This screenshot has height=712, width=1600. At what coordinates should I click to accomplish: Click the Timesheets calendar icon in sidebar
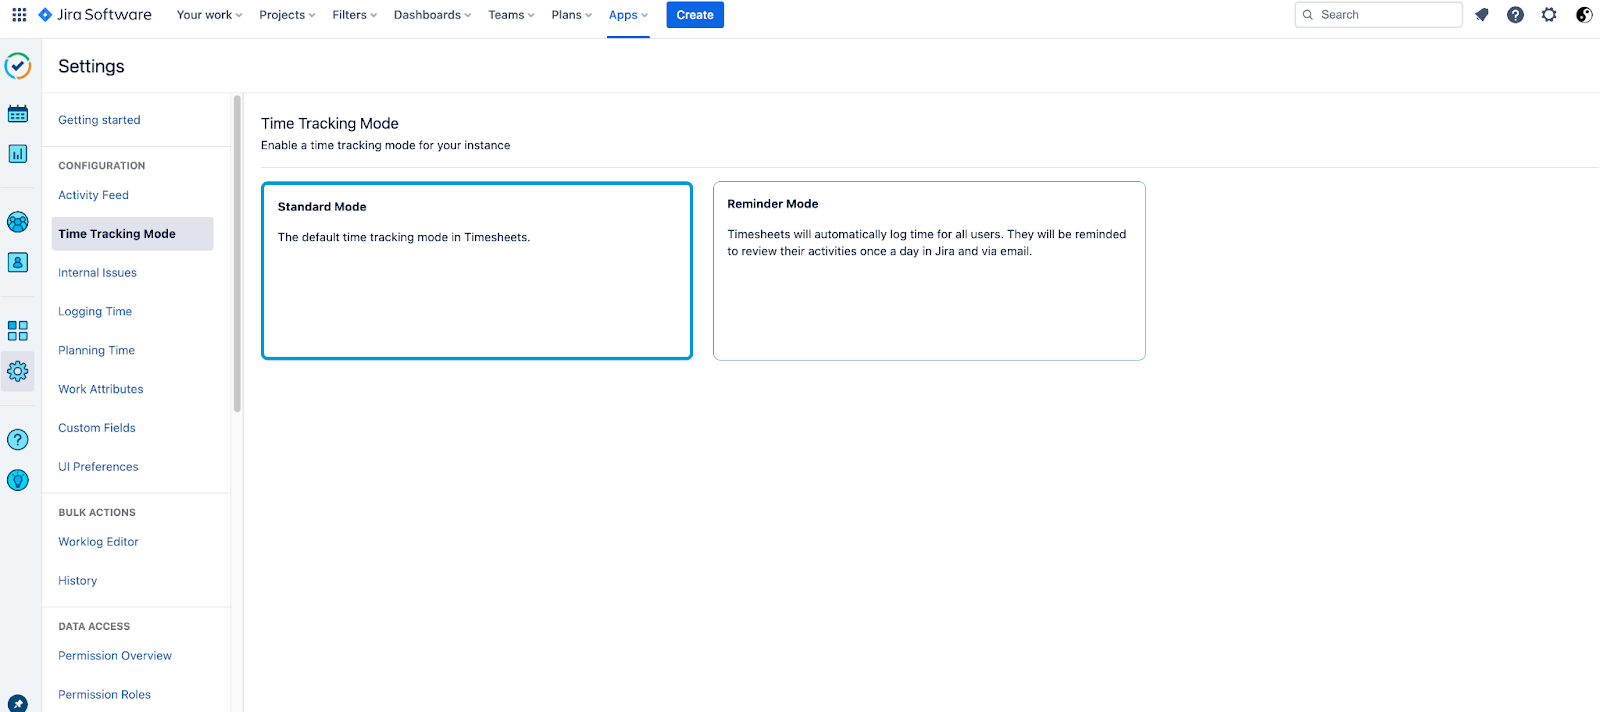click(x=18, y=114)
